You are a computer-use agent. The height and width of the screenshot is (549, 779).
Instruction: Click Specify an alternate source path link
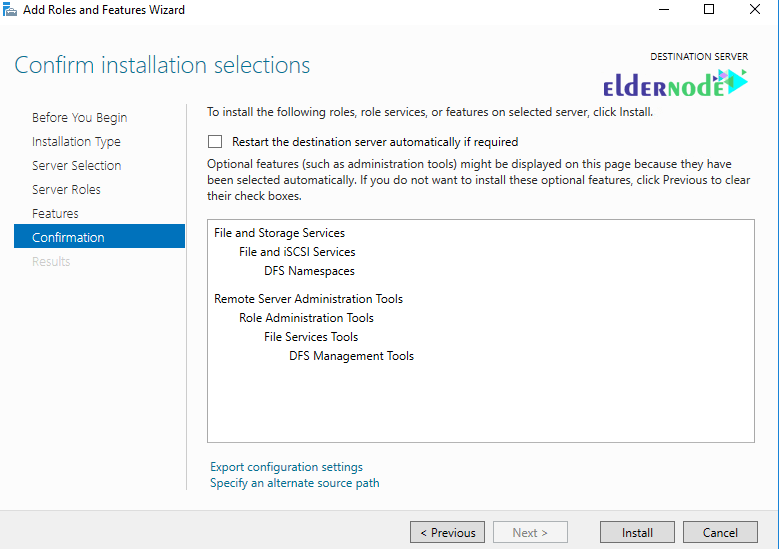point(295,483)
